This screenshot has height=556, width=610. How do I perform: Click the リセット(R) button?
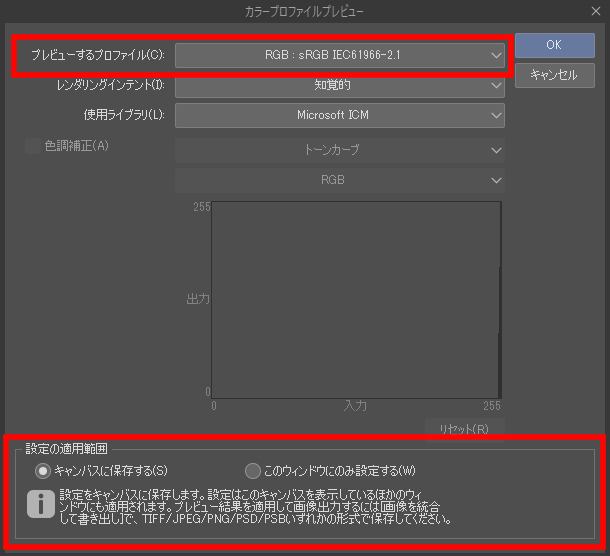[x=465, y=430]
